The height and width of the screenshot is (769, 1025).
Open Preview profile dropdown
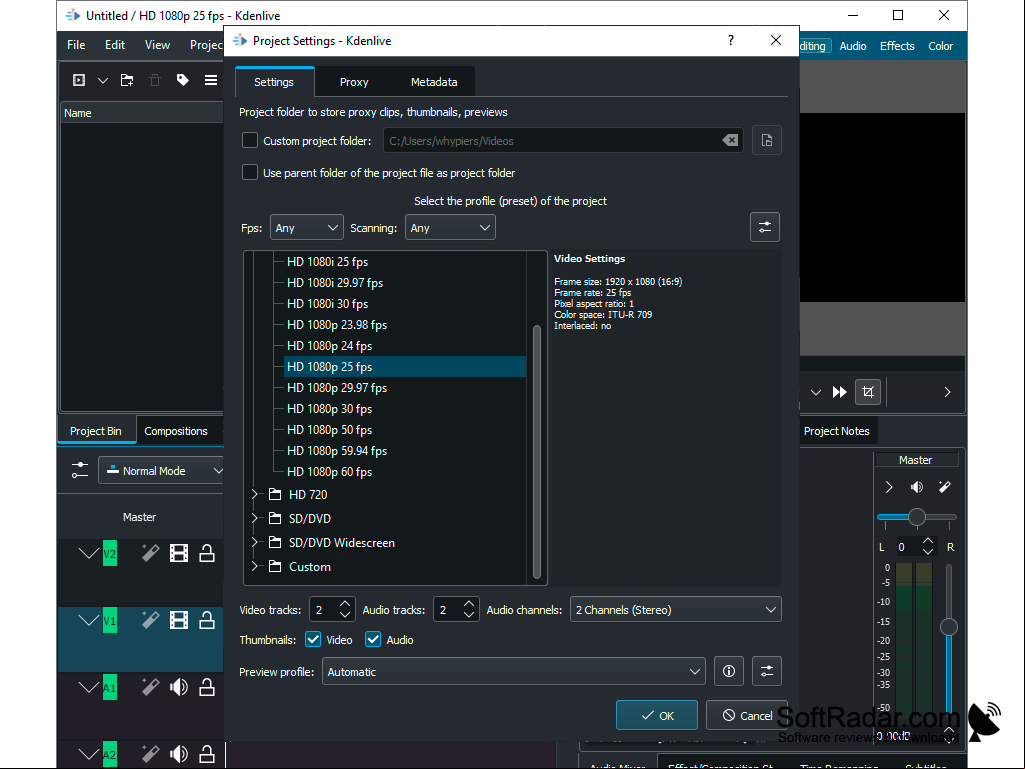pyautogui.click(x=514, y=672)
